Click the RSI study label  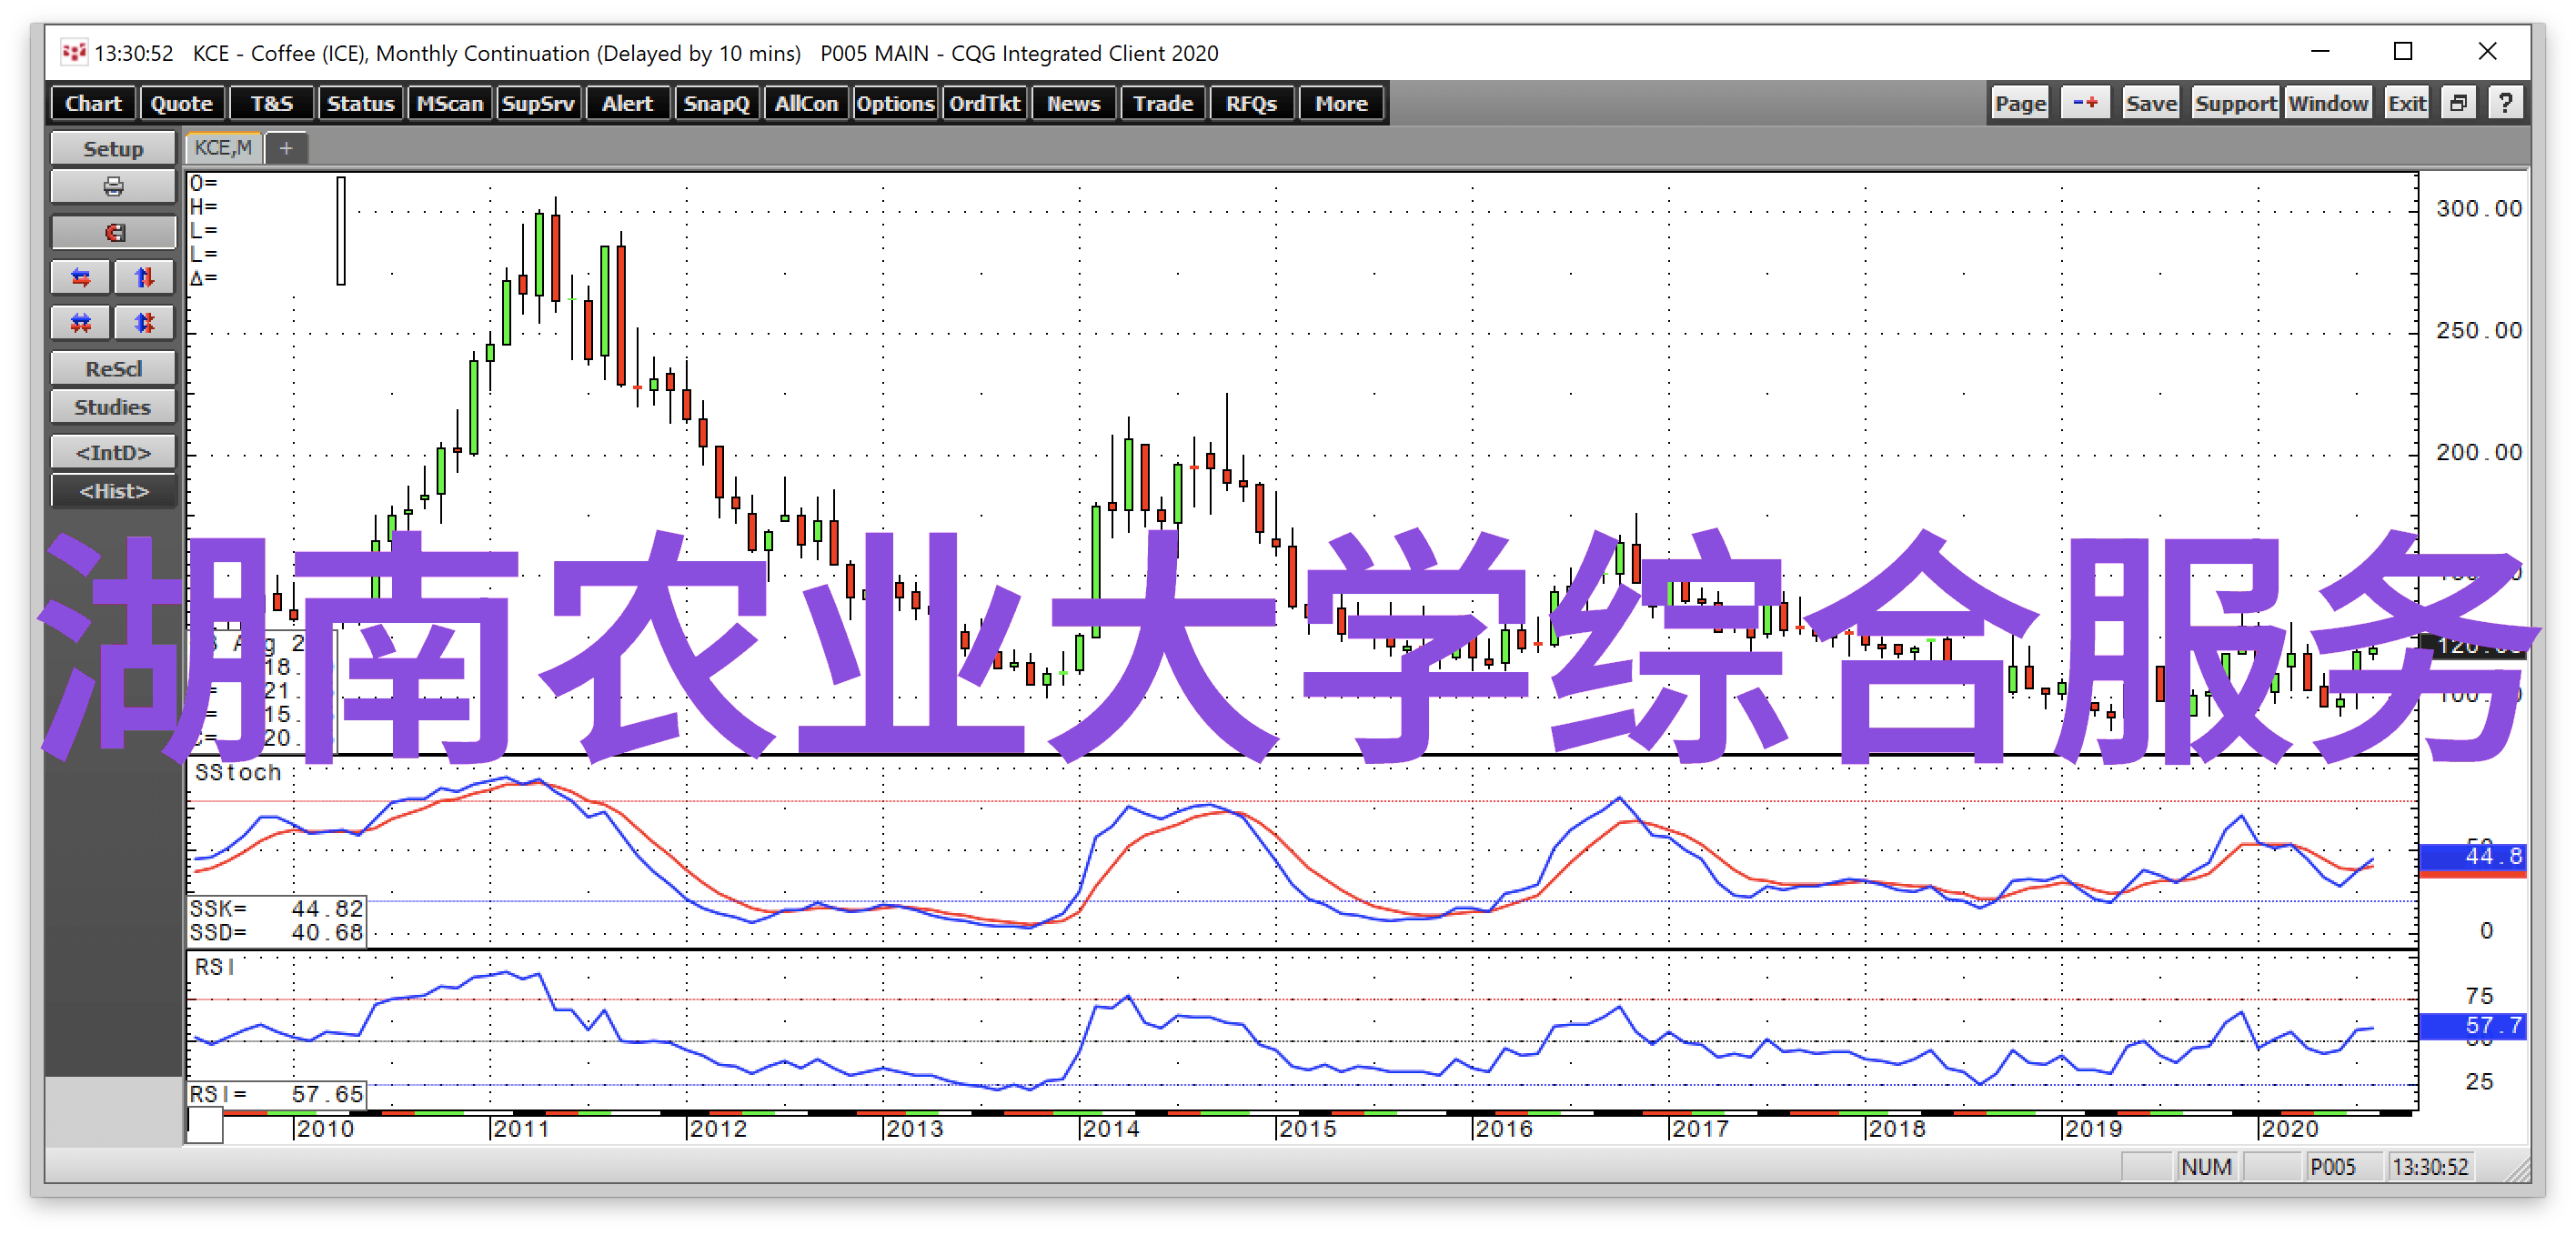(215, 967)
